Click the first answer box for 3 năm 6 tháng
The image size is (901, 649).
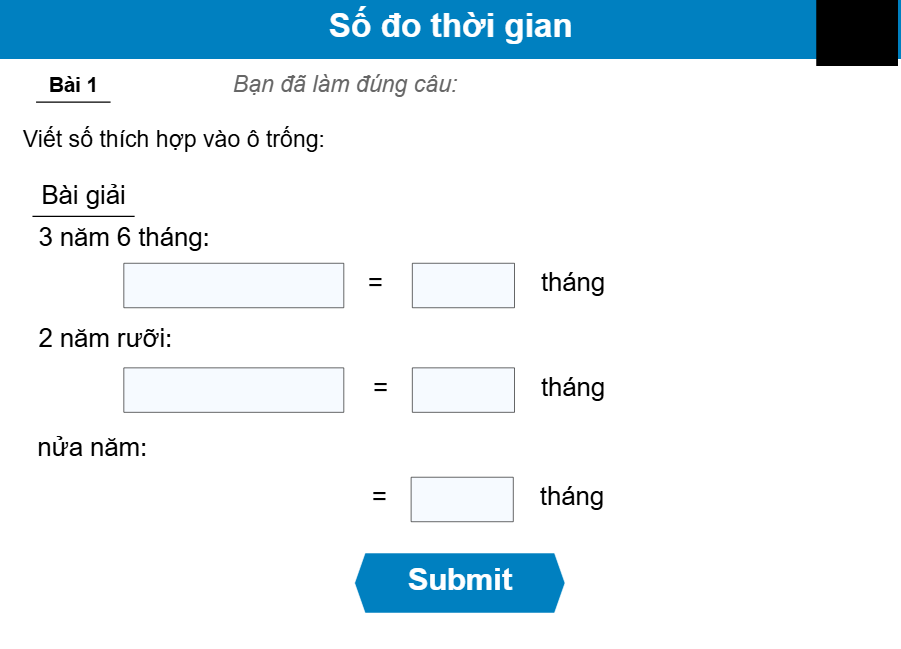click(232, 284)
